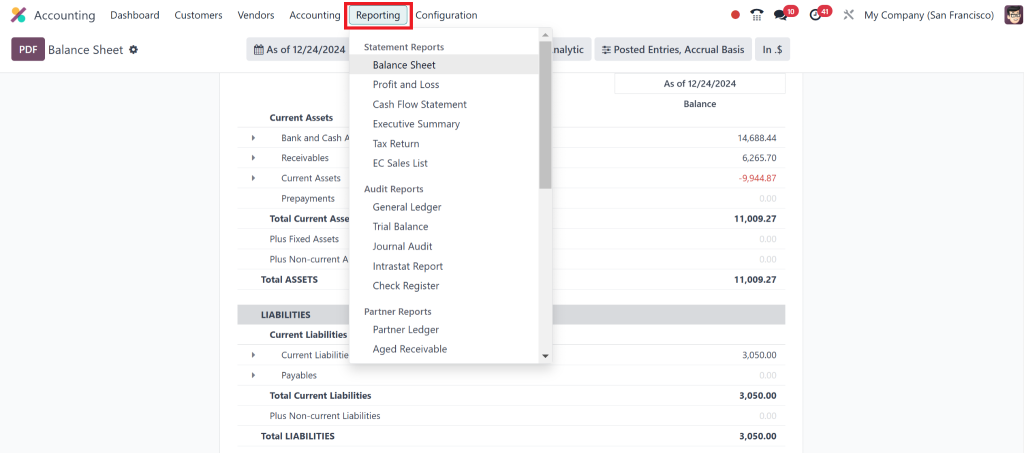Click the red recording indicator dot

pyautogui.click(x=735, y=15)
